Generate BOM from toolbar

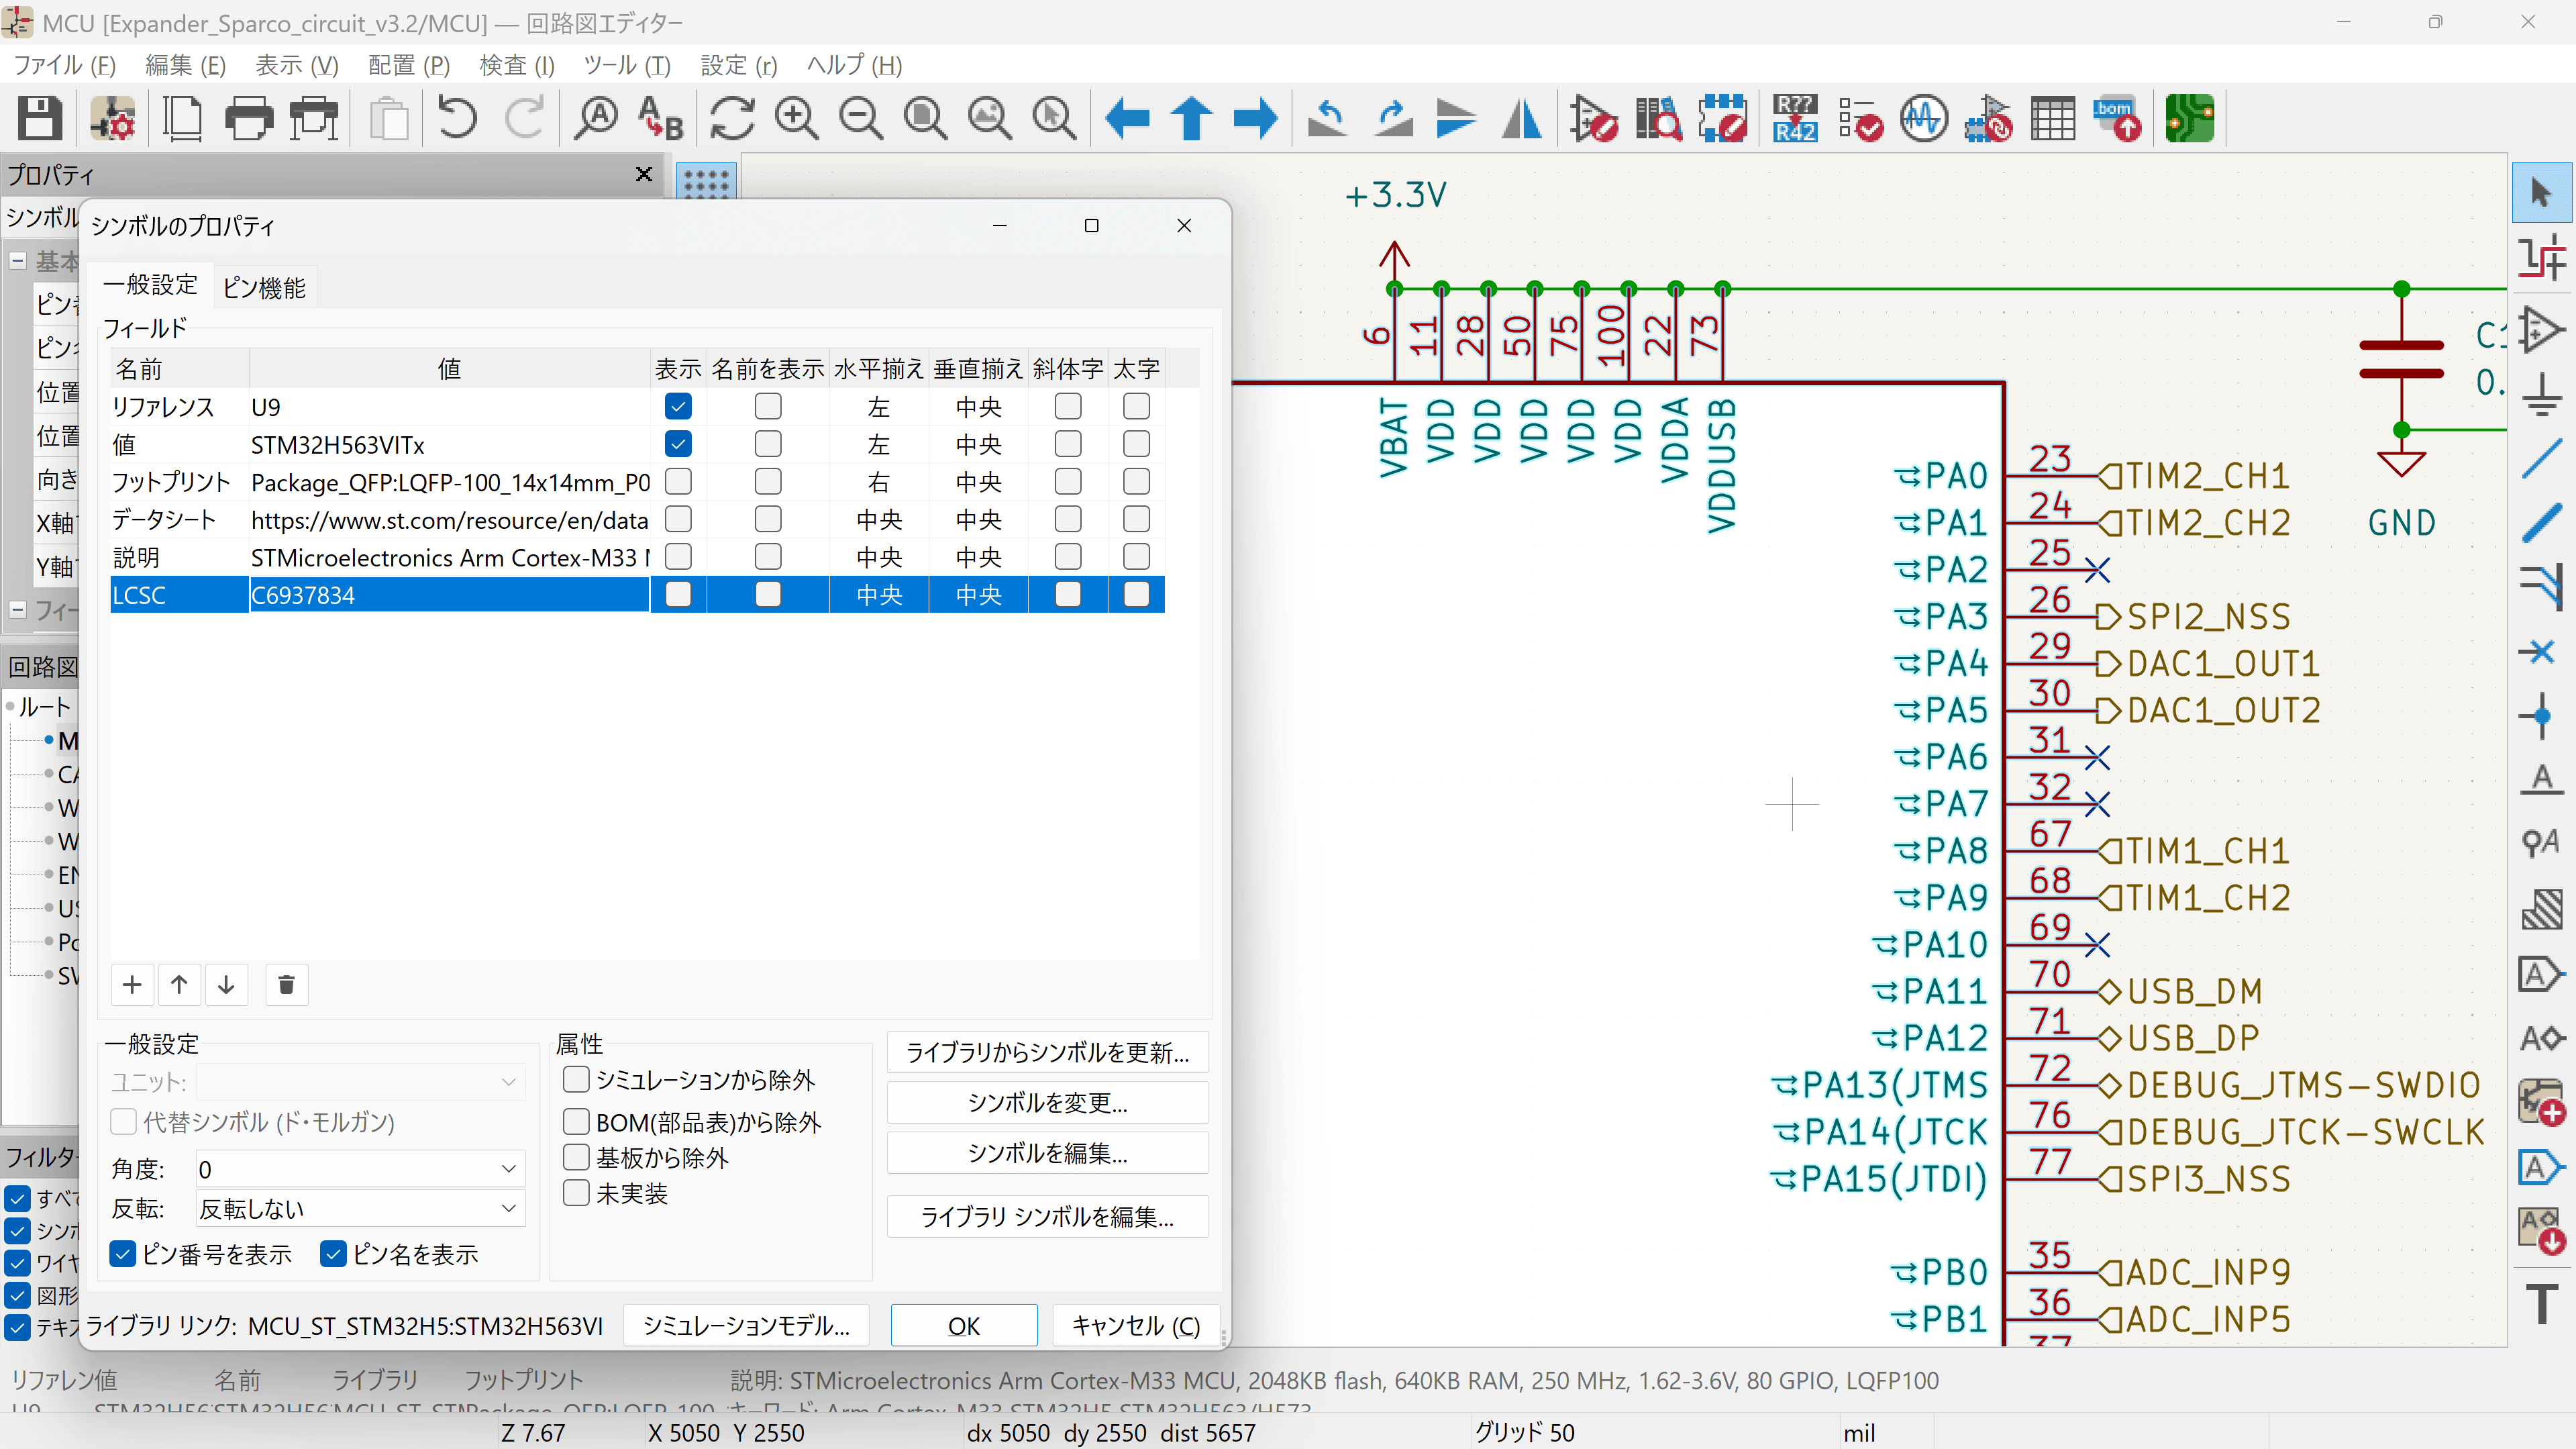(x=2118, y=119)
